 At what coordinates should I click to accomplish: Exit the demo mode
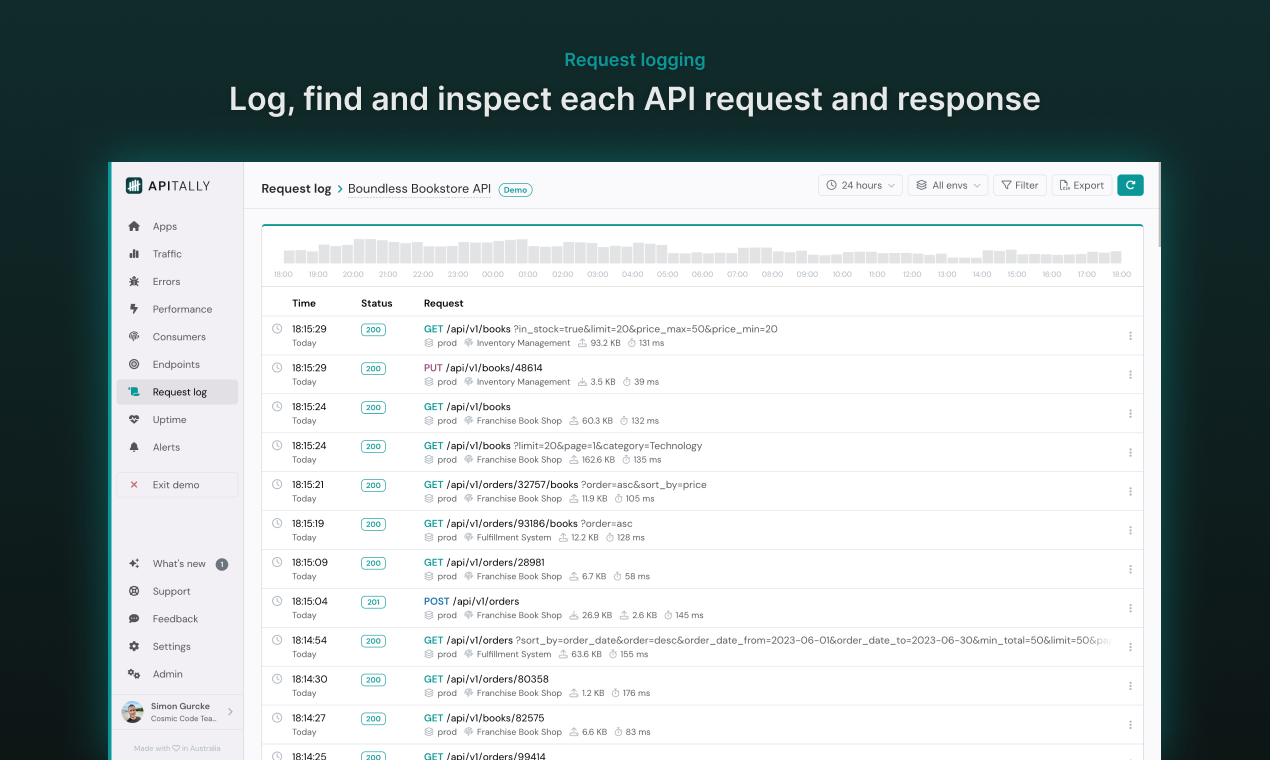click(x=177, y=485)
